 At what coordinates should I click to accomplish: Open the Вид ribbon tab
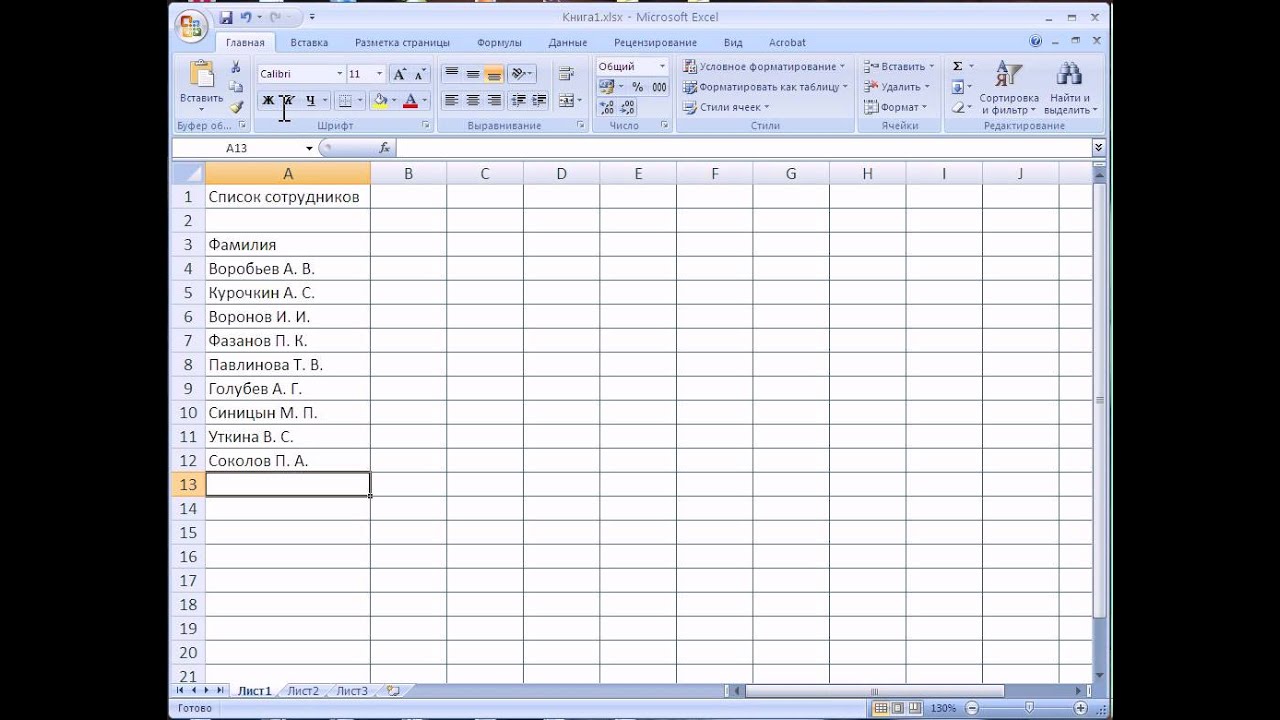(733, 43)
